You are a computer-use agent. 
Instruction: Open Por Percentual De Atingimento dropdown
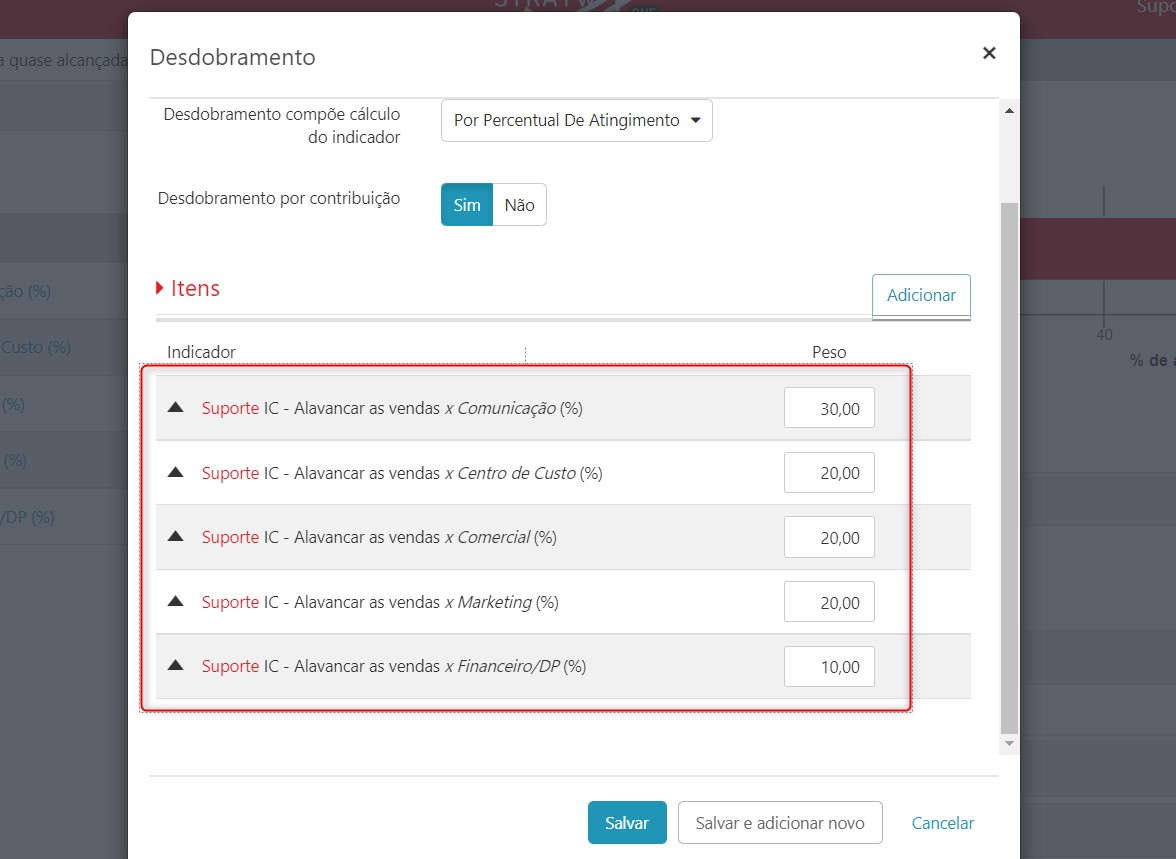pyautogui.click(x=576, y=121)
